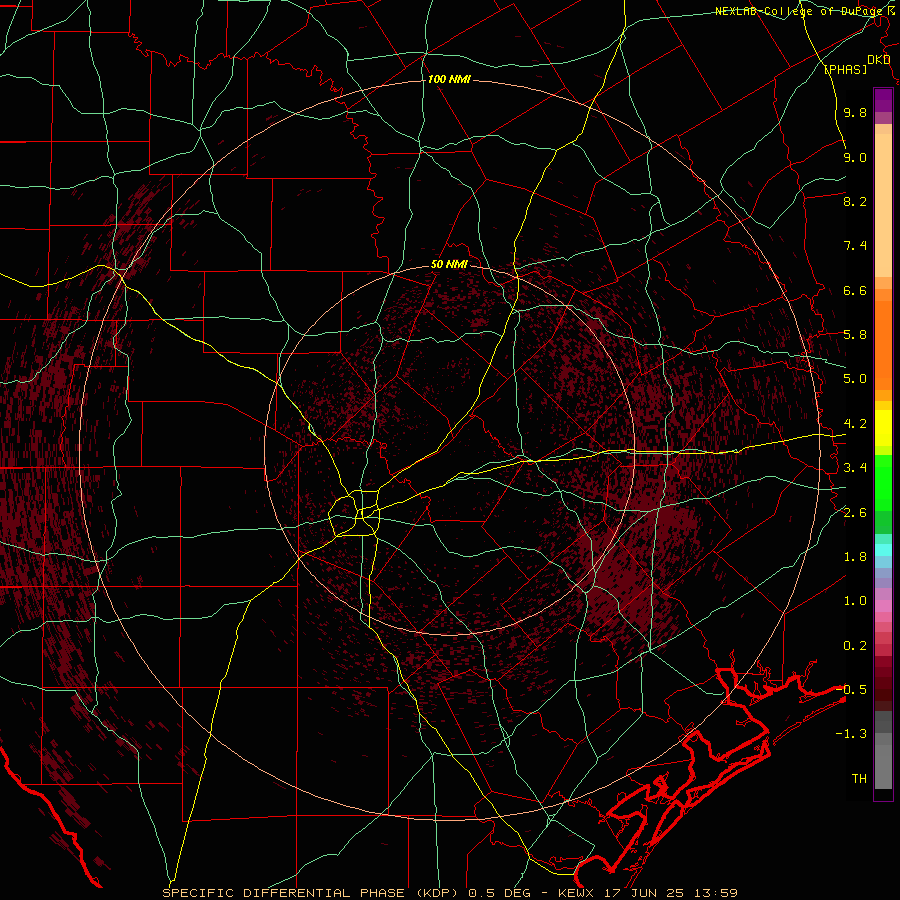Click the 7.4 value on the color scale

855,246
